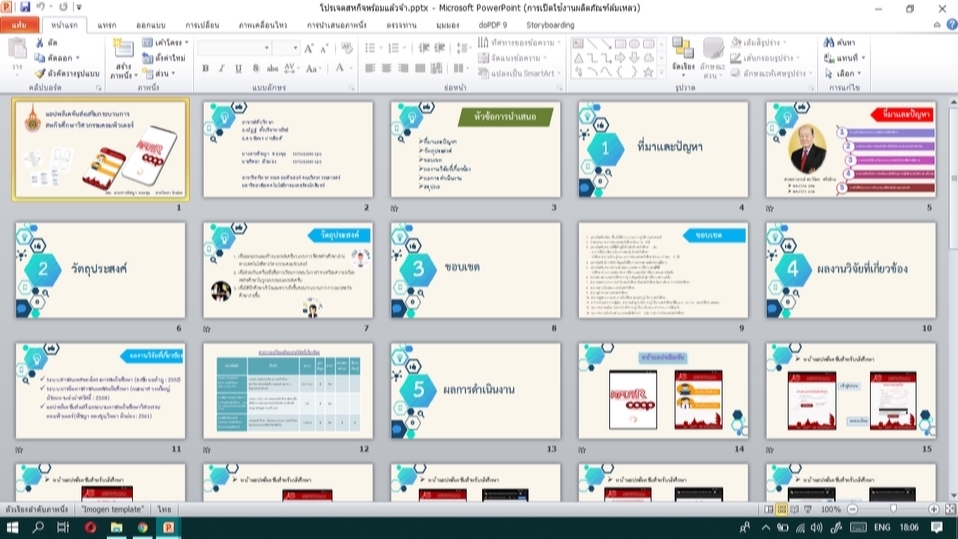The height and width of the screenshot is (539, 958).
Task: Open the font name combo box
Action: pos(234,48)
